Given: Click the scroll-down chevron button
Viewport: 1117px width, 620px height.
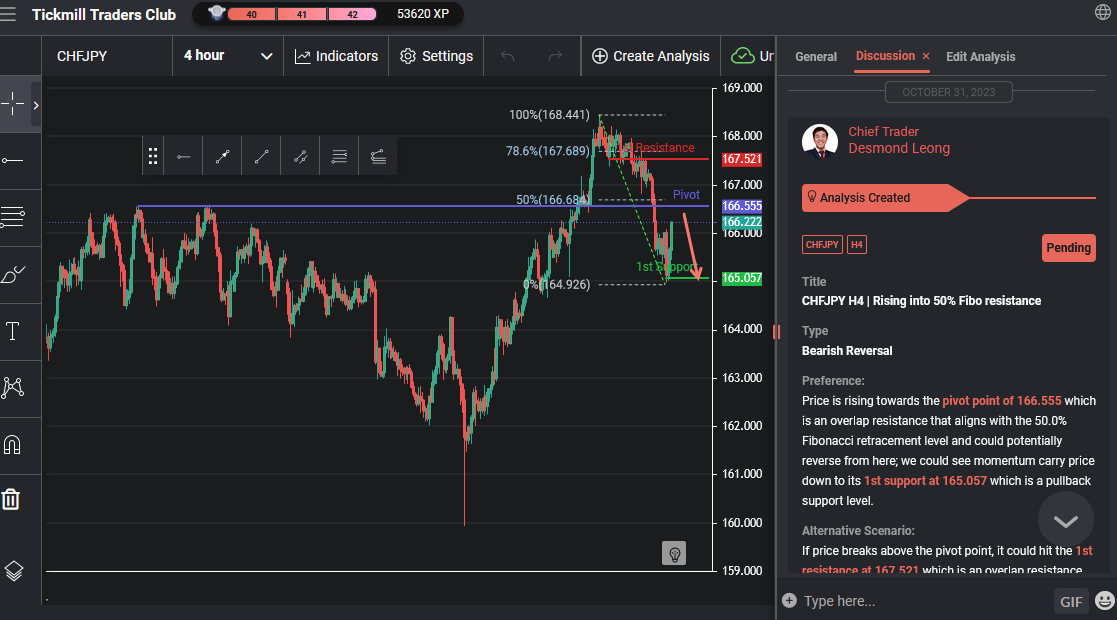Looking at the screenshot, I should point(1065,521).
